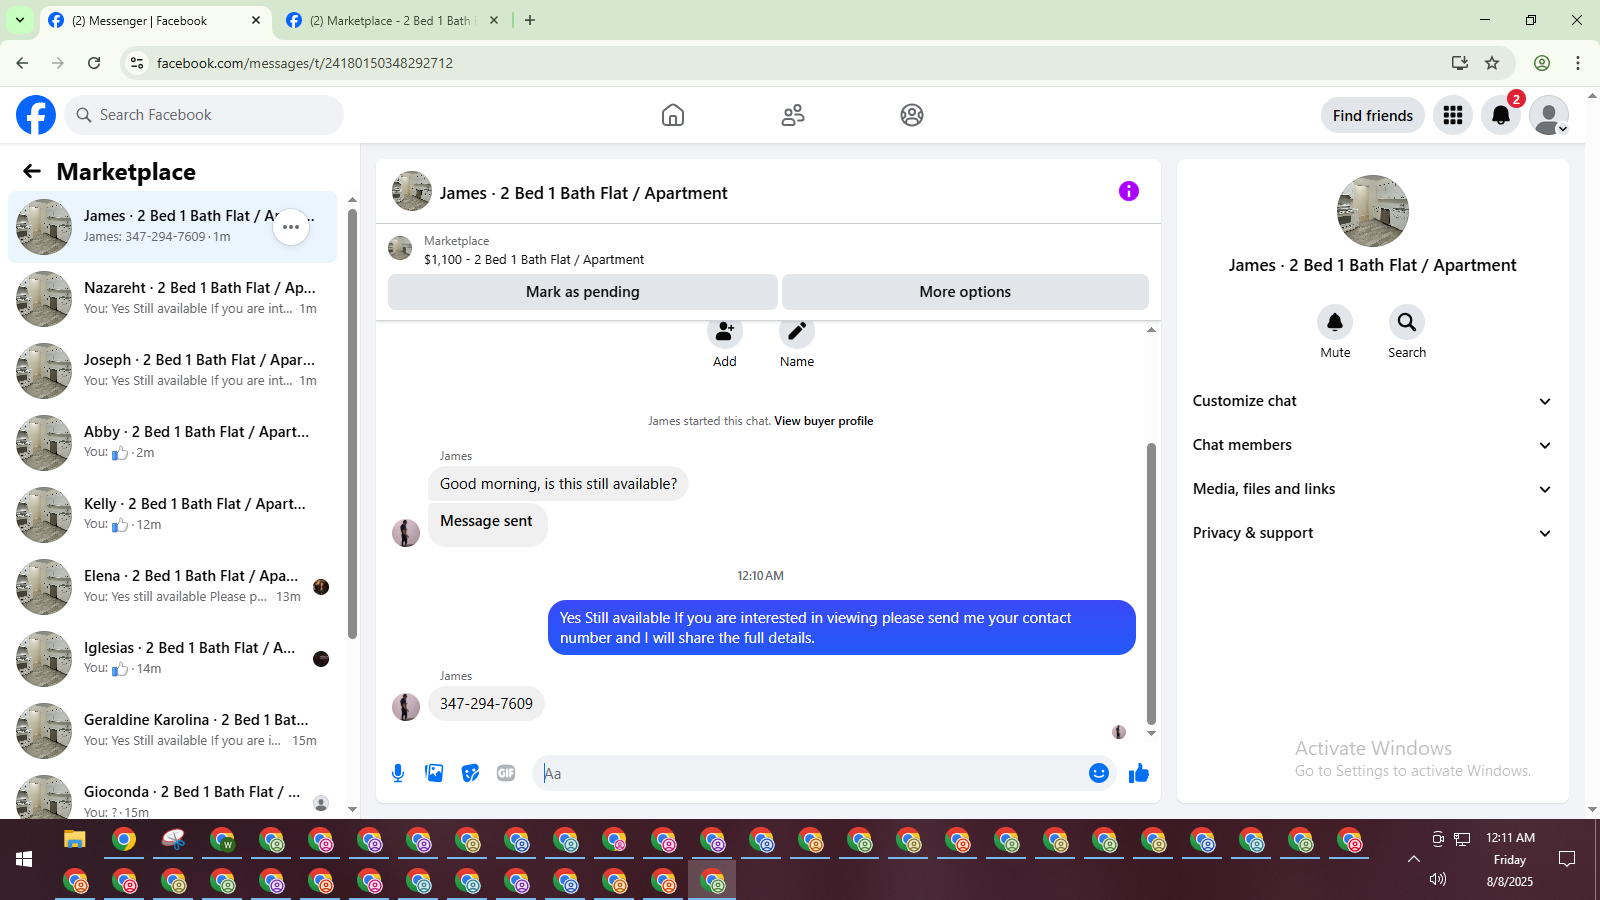Click the browser address bar URL

click(x=305, y=63)
